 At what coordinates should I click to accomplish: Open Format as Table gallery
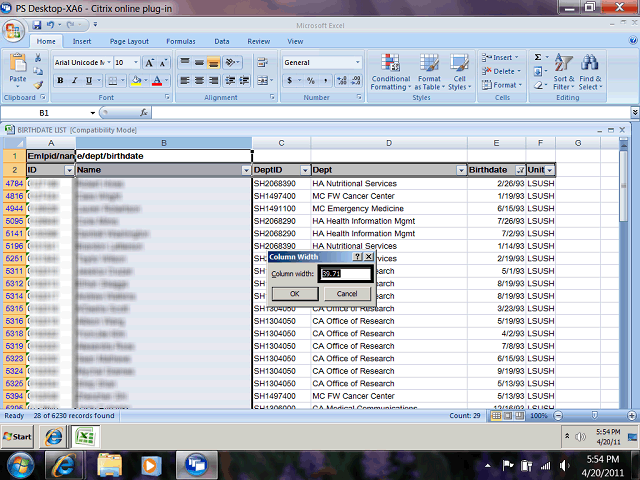429,72
